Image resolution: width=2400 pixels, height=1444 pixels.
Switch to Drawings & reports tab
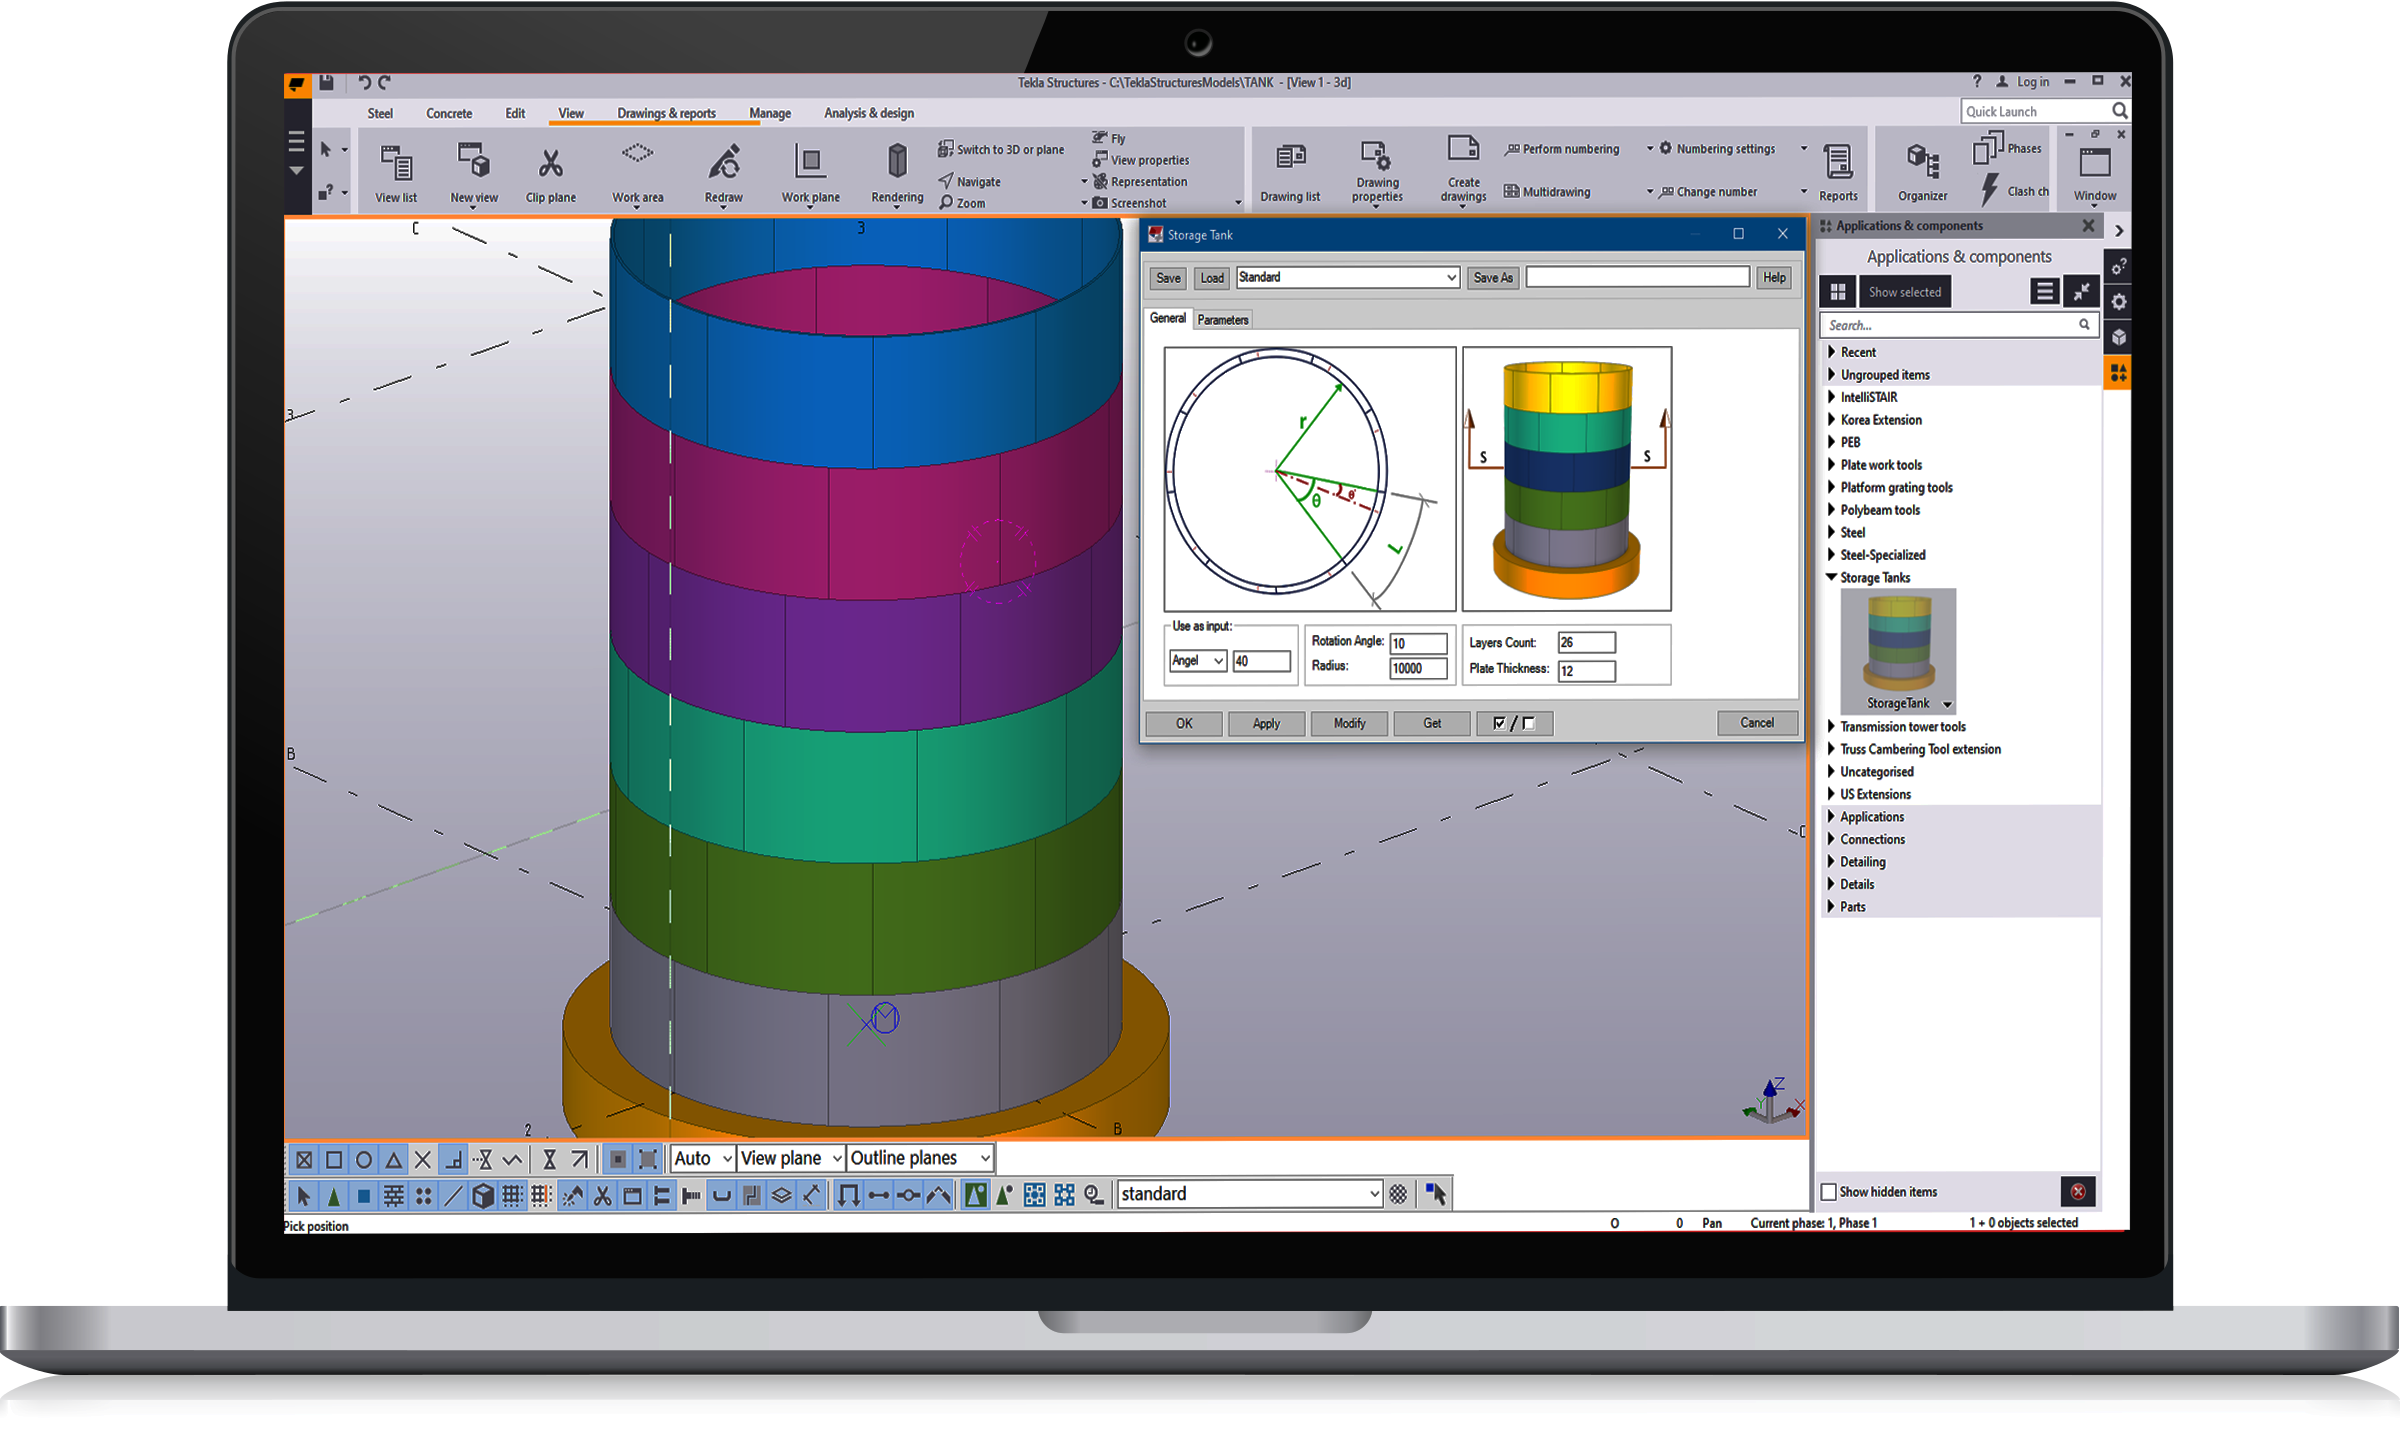(x=666, y=113)
